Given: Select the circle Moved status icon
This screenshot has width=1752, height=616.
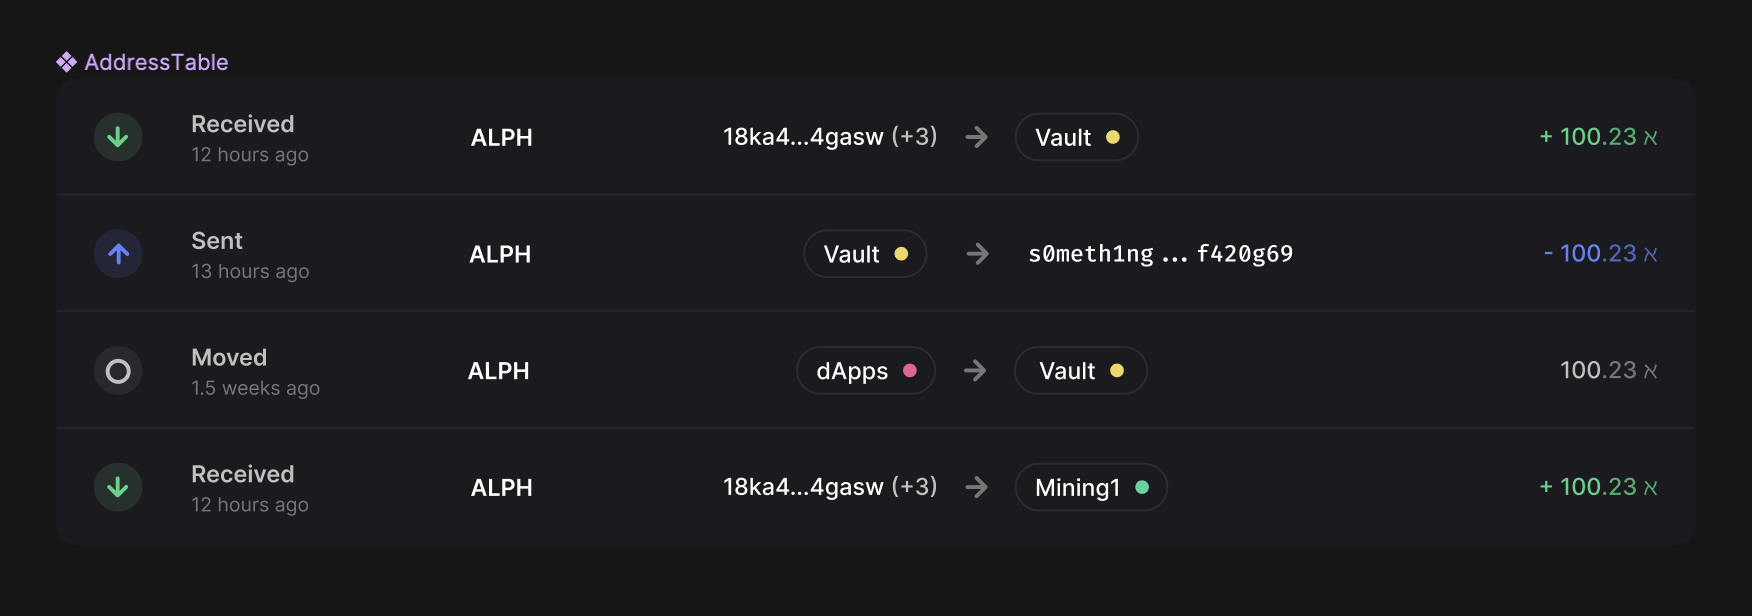Looking at the screenshot, I should pos(117,370).
